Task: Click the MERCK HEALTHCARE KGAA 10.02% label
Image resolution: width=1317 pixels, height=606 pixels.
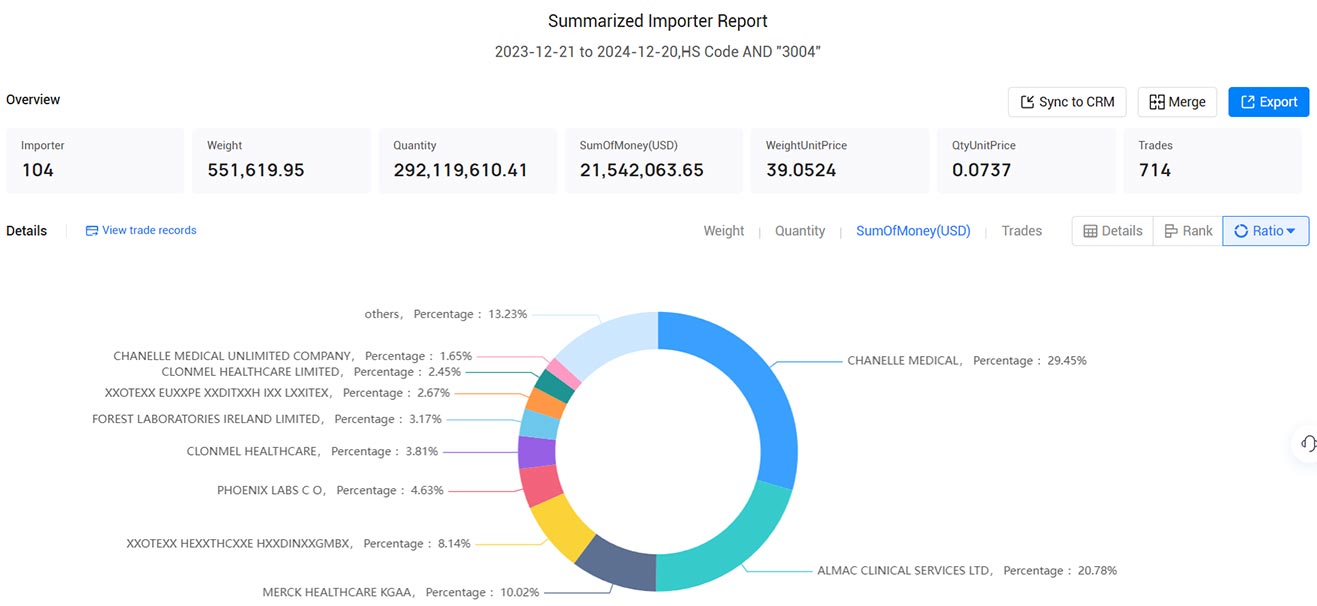Action: click(x=401, y=592)
